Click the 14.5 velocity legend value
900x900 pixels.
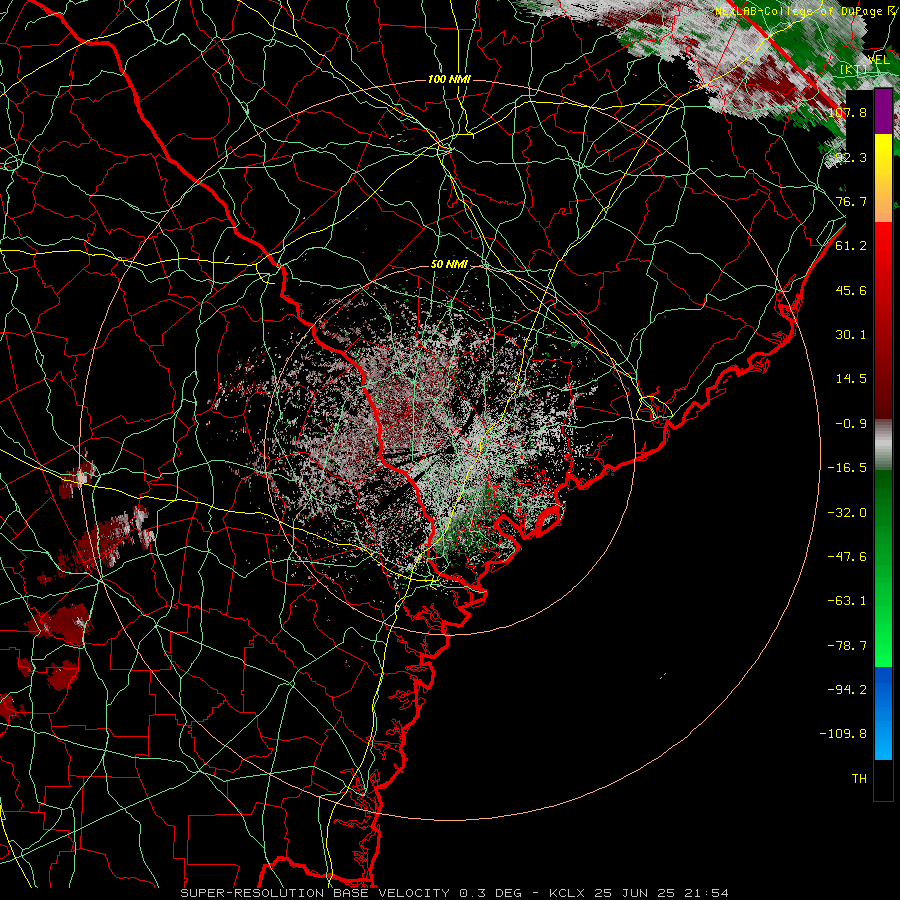pos(851,379)
